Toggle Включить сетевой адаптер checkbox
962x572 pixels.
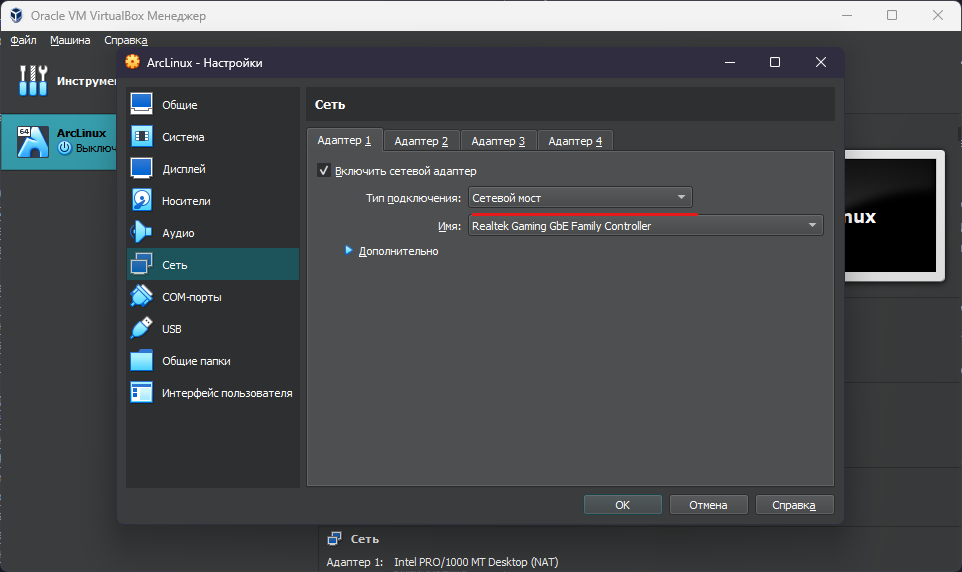point(324,171)
